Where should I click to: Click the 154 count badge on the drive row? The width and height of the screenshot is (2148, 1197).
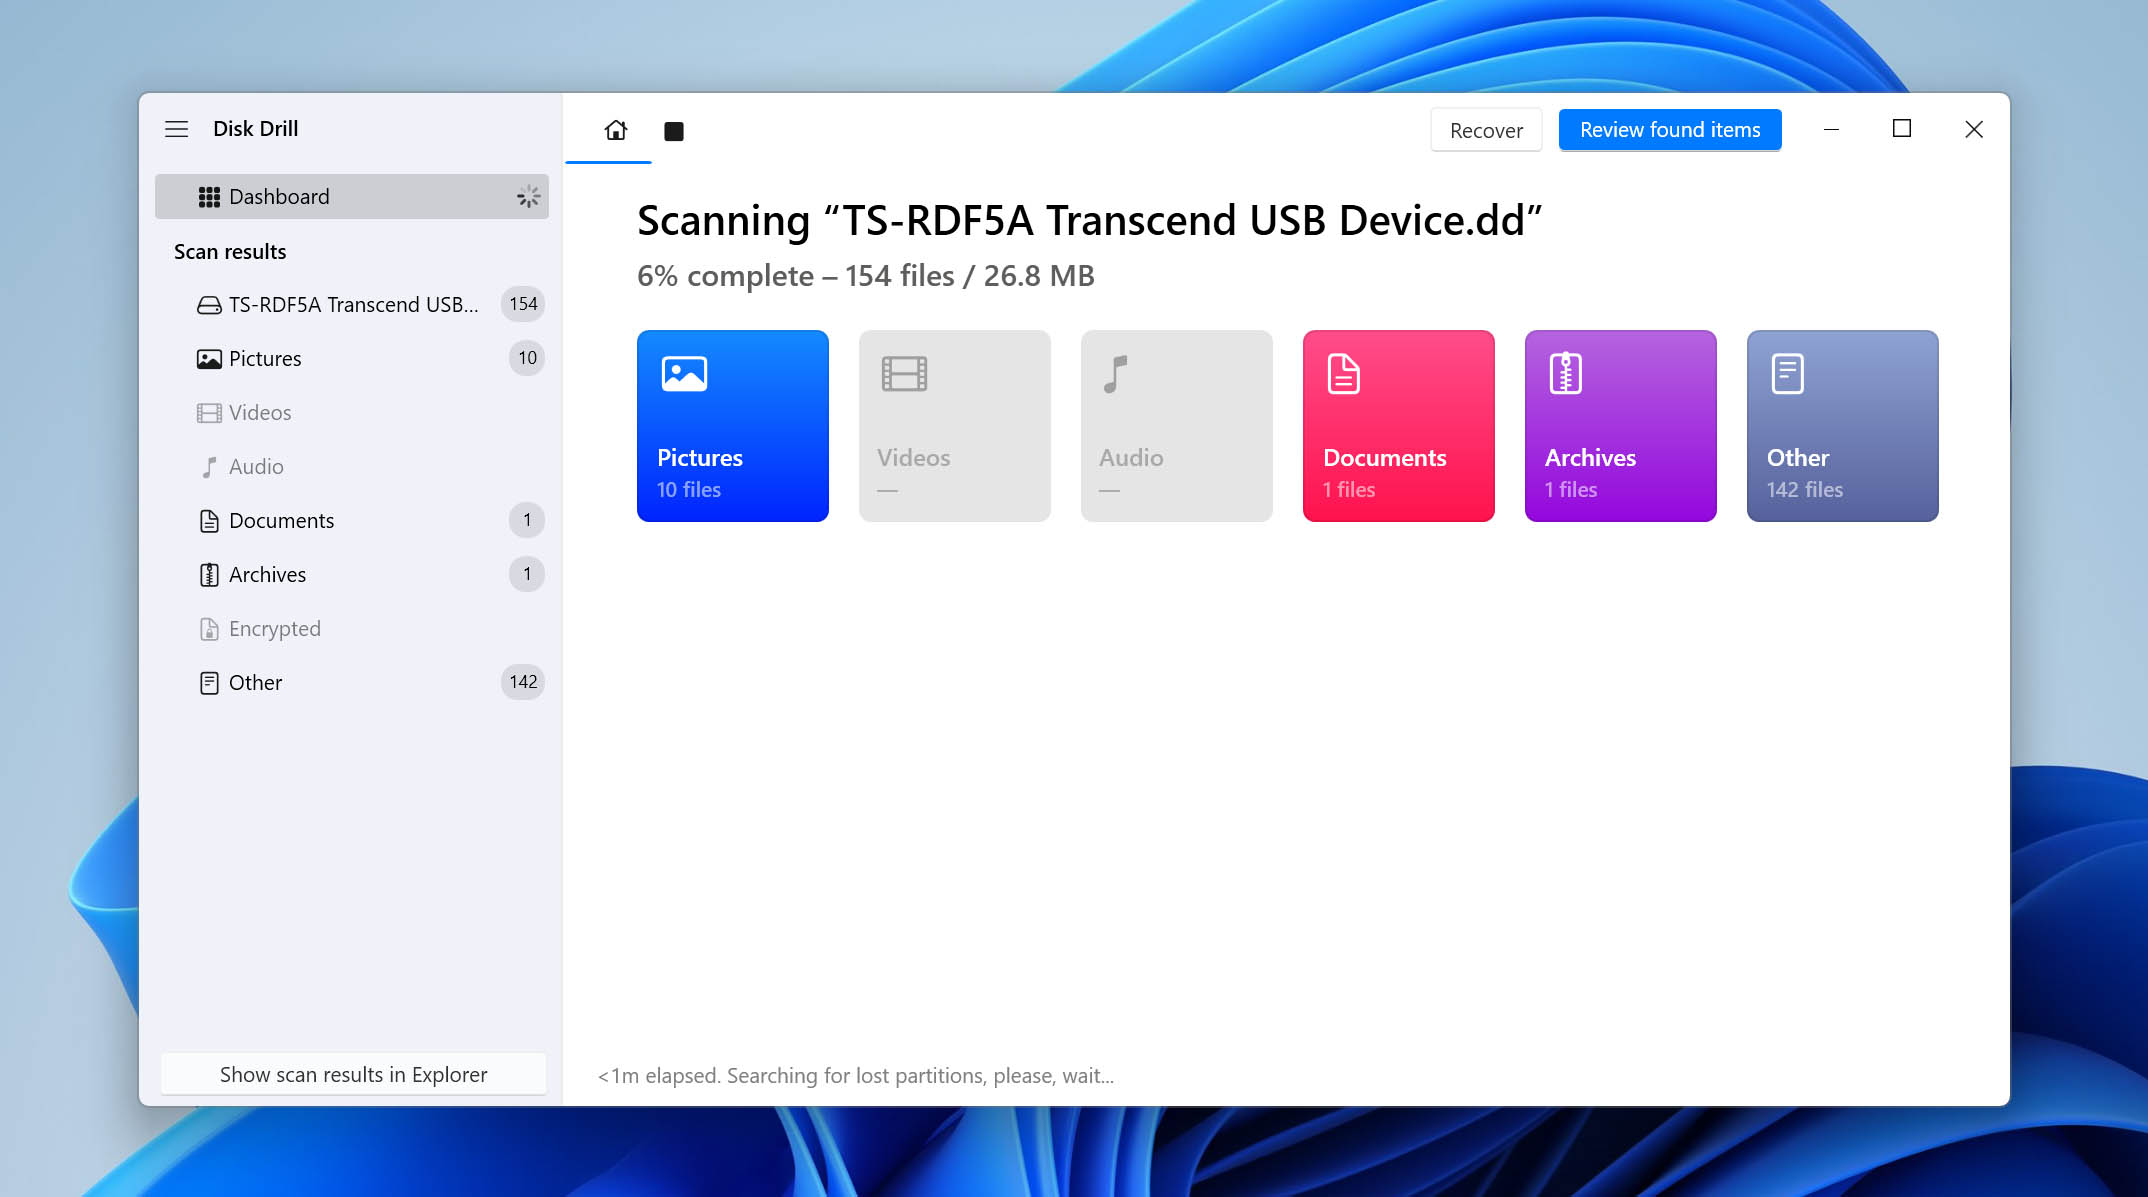pos(523,304)
